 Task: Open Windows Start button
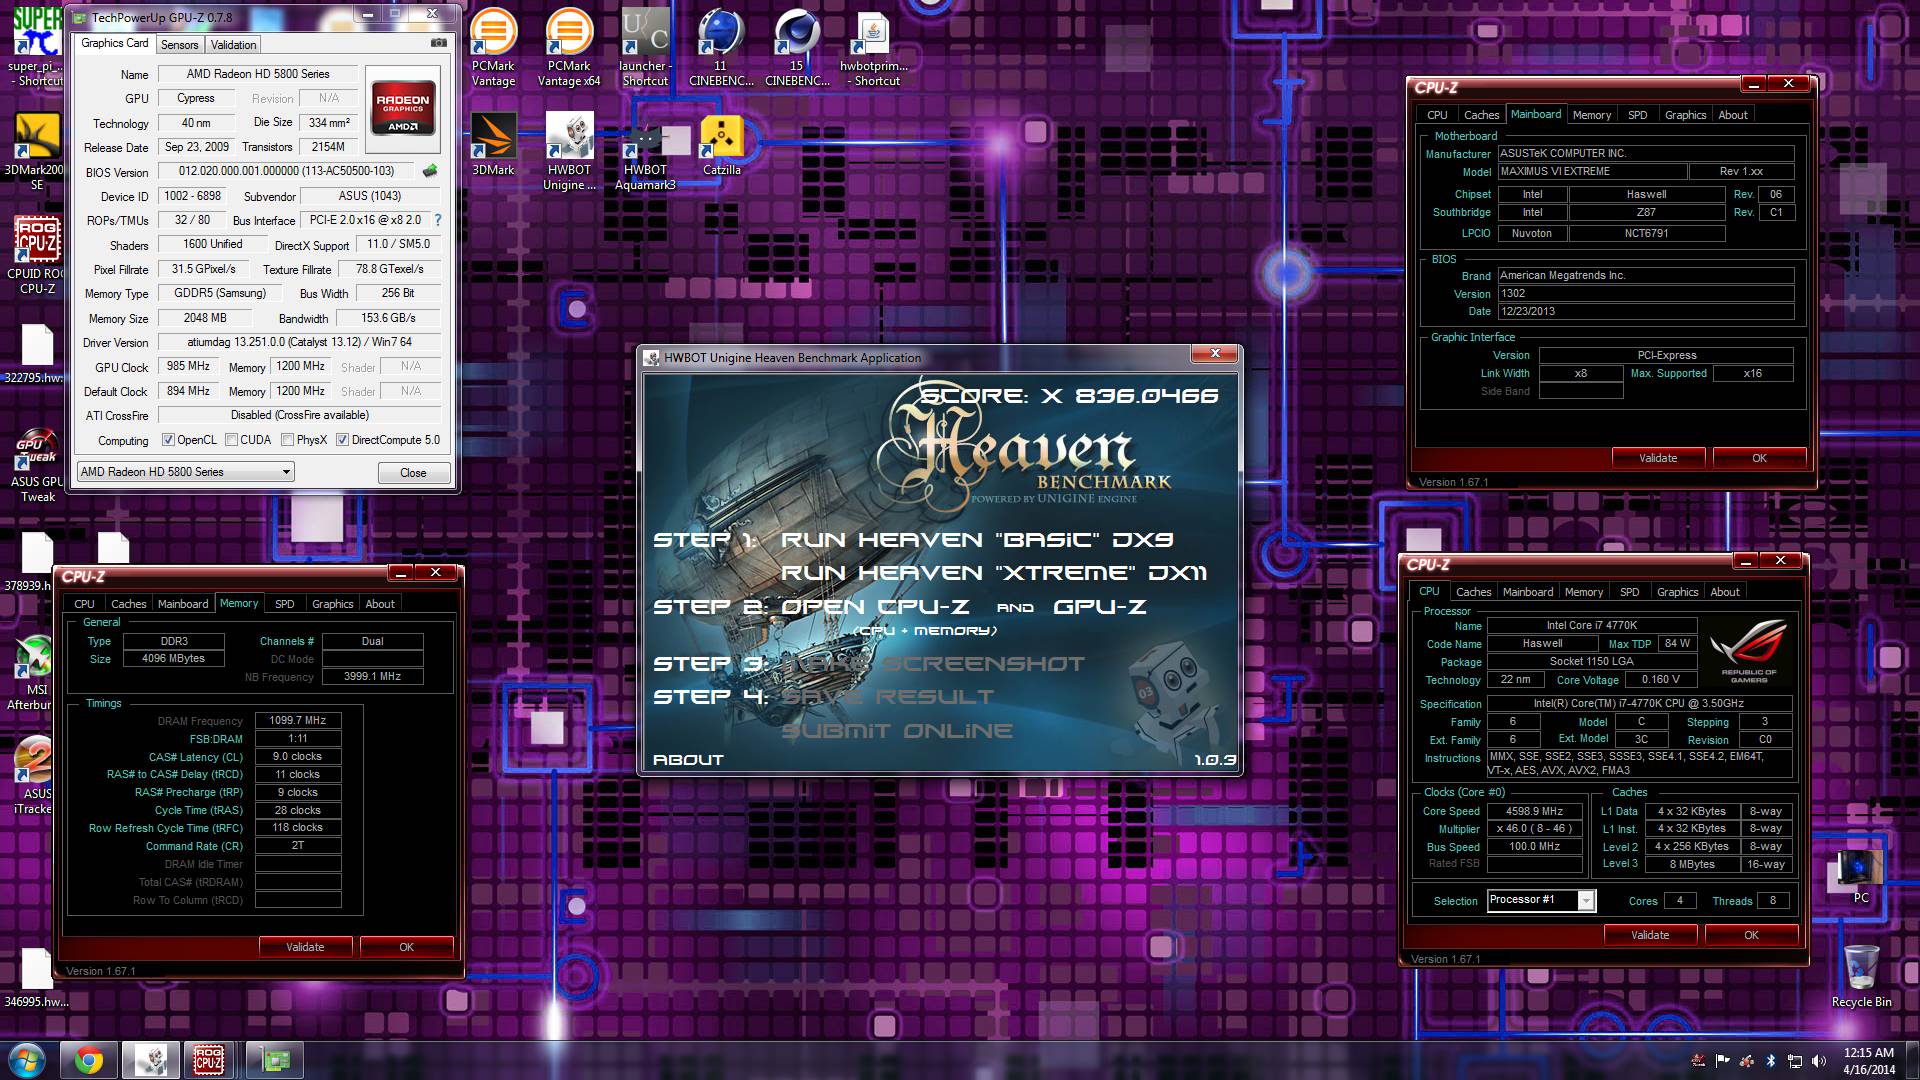(27, 1060)
